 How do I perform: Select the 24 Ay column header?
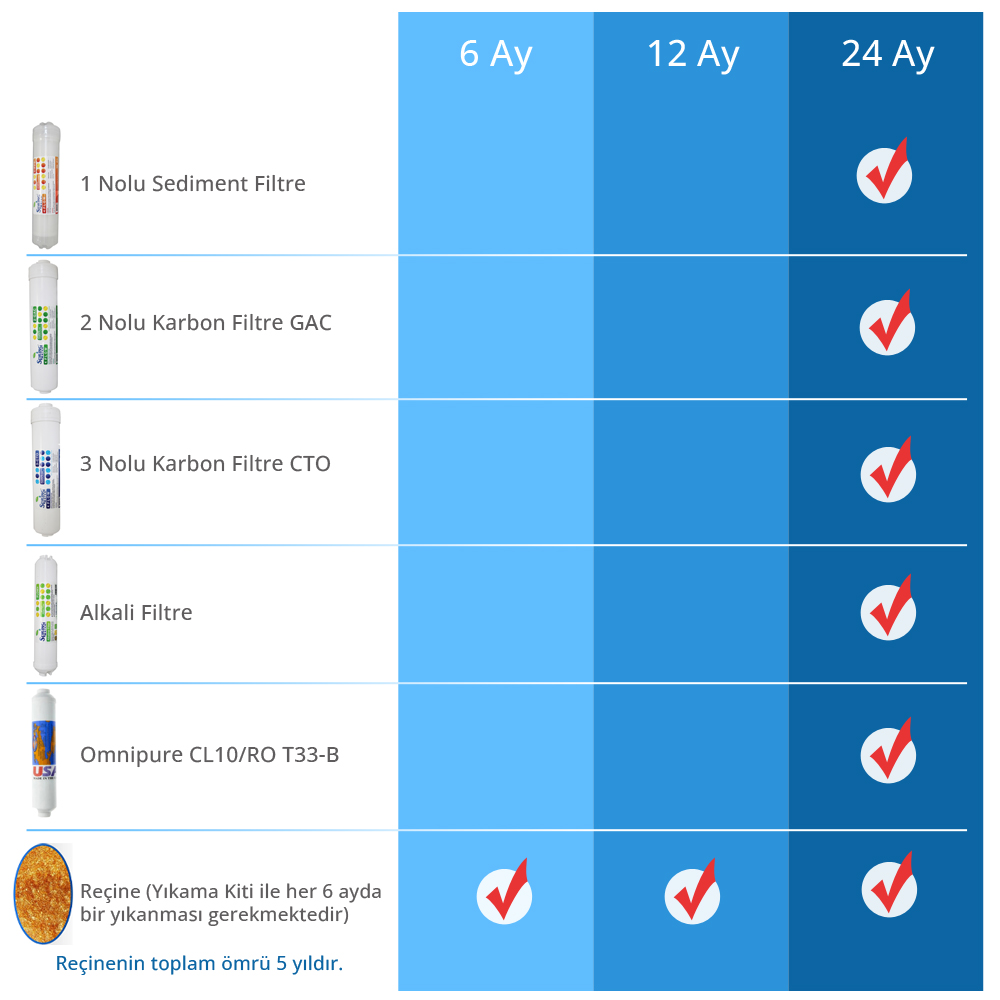(x=887, y=54)
